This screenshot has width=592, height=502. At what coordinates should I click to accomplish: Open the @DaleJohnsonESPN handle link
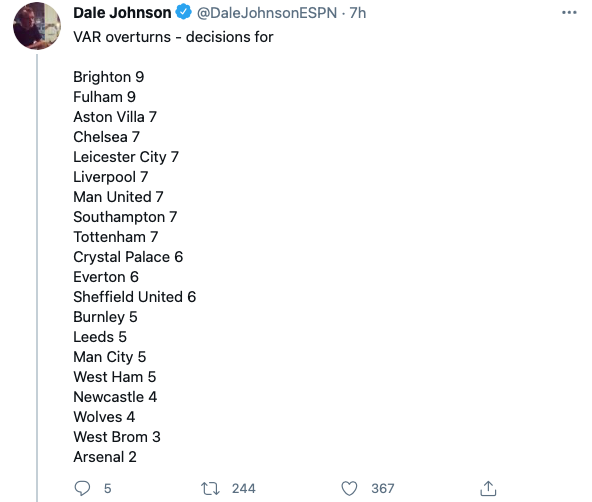[x=267, y=13]
